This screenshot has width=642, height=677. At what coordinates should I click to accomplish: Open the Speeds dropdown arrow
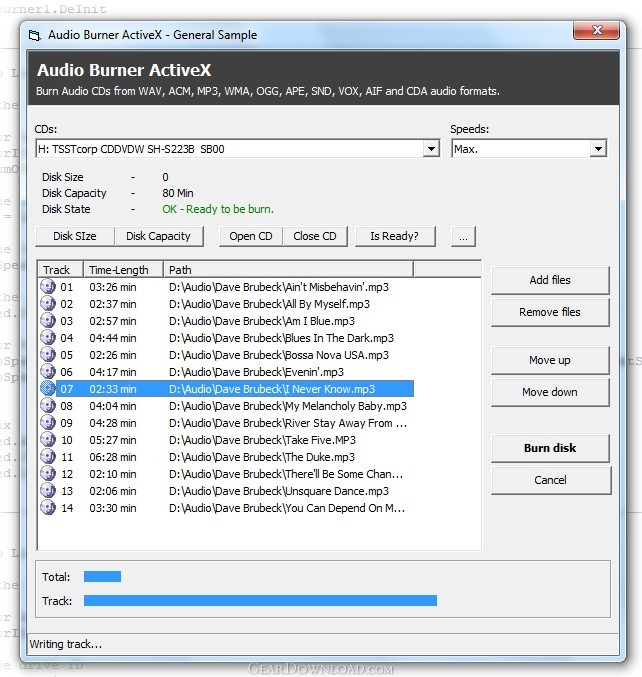pos(598,149)
